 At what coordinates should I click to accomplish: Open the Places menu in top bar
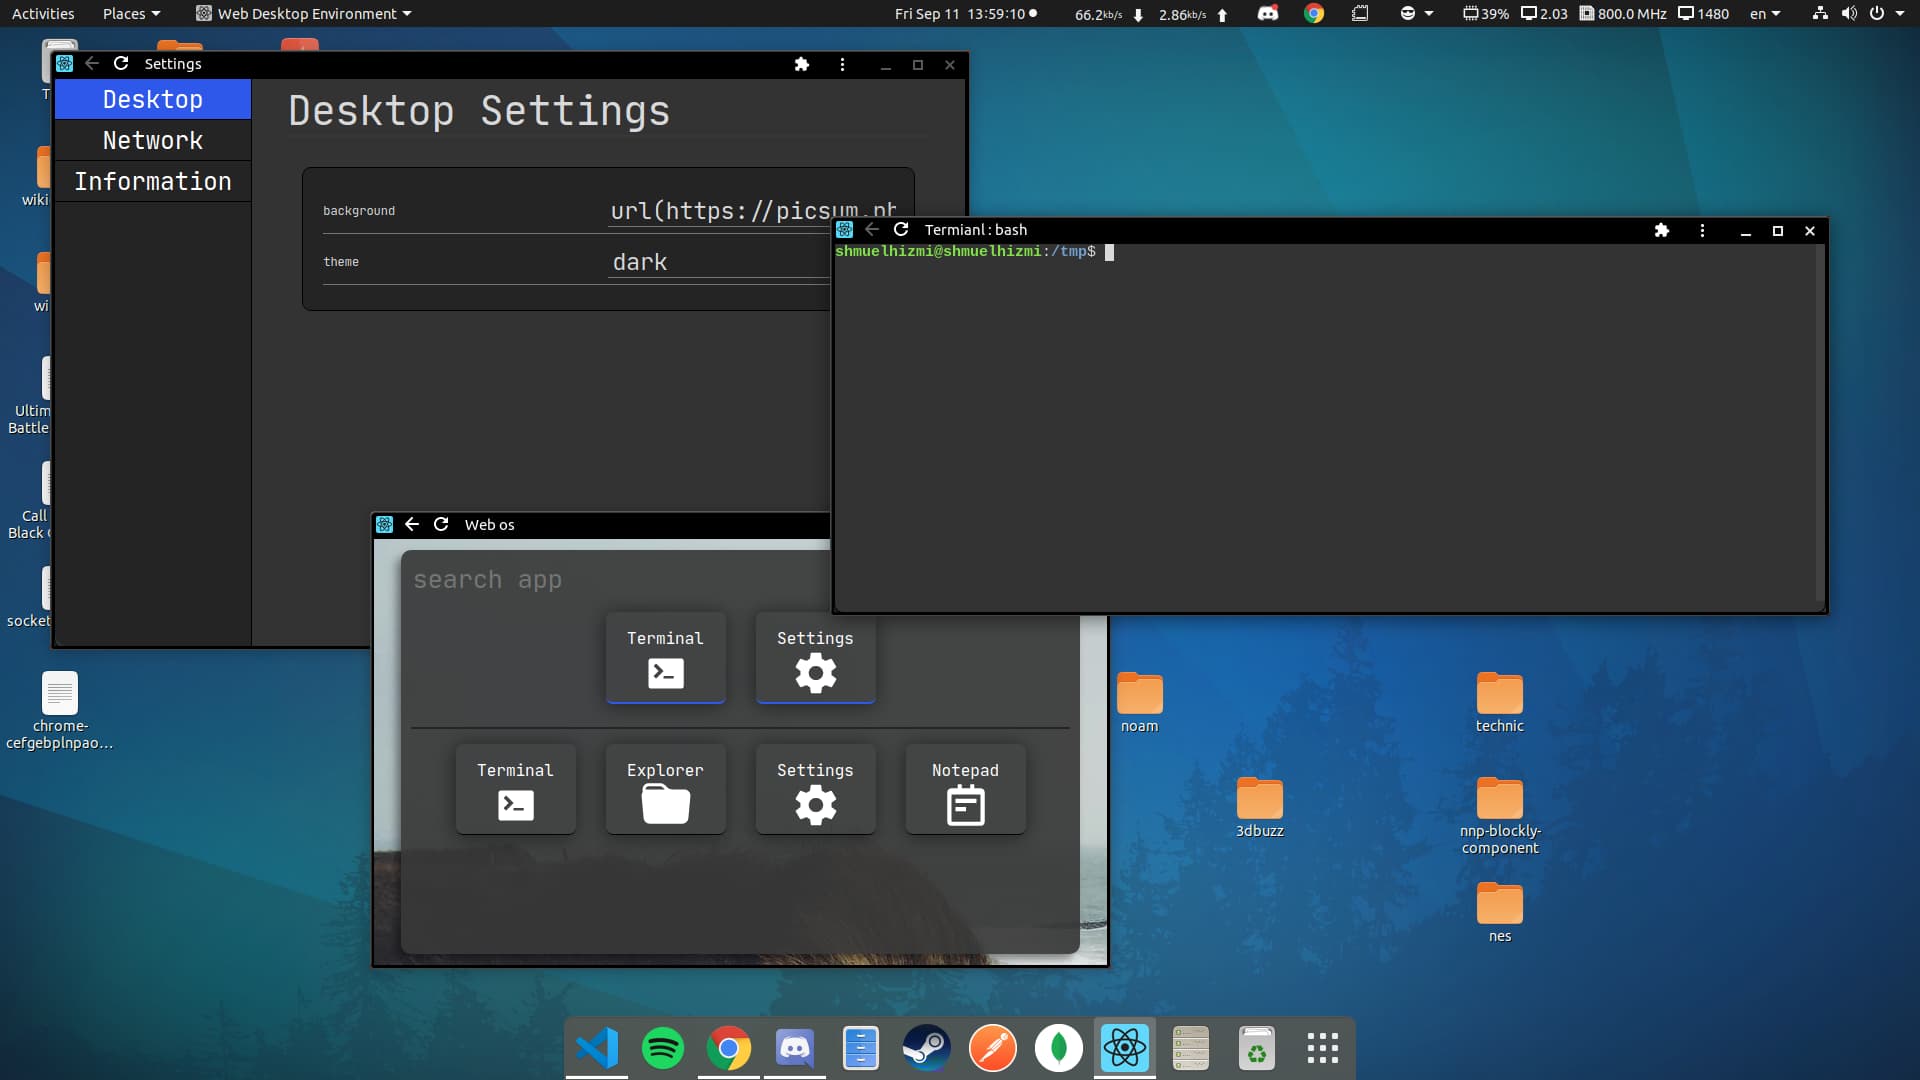(130, 14)
